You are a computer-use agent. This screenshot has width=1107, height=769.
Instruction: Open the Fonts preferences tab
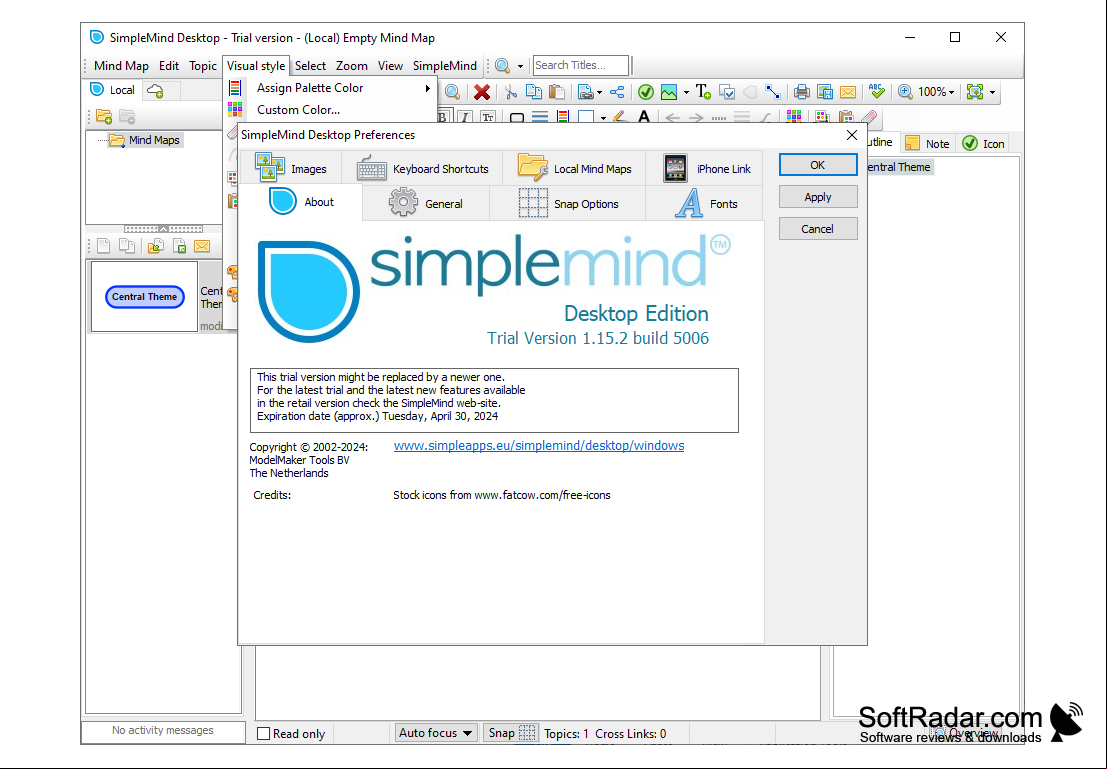705,203
